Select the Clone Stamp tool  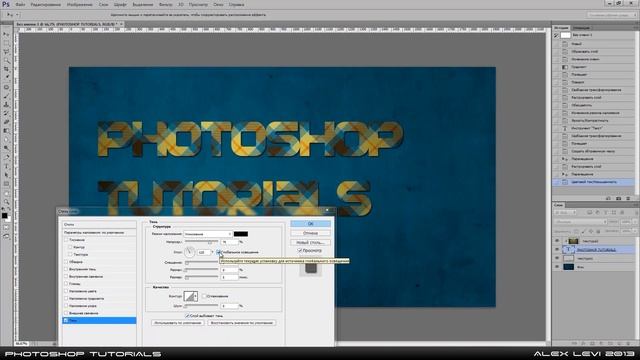tap(6, 104)
